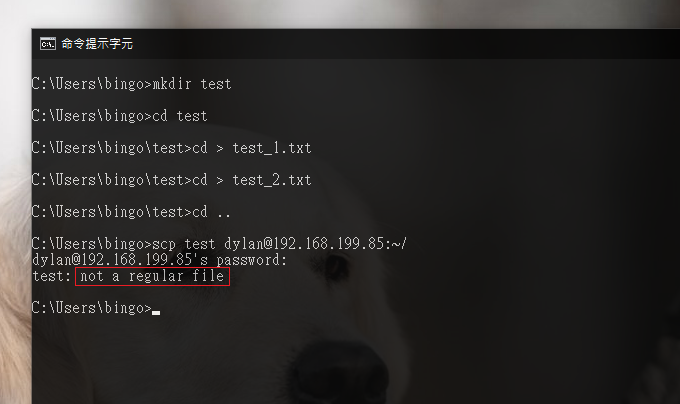The width and height of the screenshot is (680, 404).
Task: Click the red-boxed 'not a regular file' message
Action: click(x=152, y=276)
